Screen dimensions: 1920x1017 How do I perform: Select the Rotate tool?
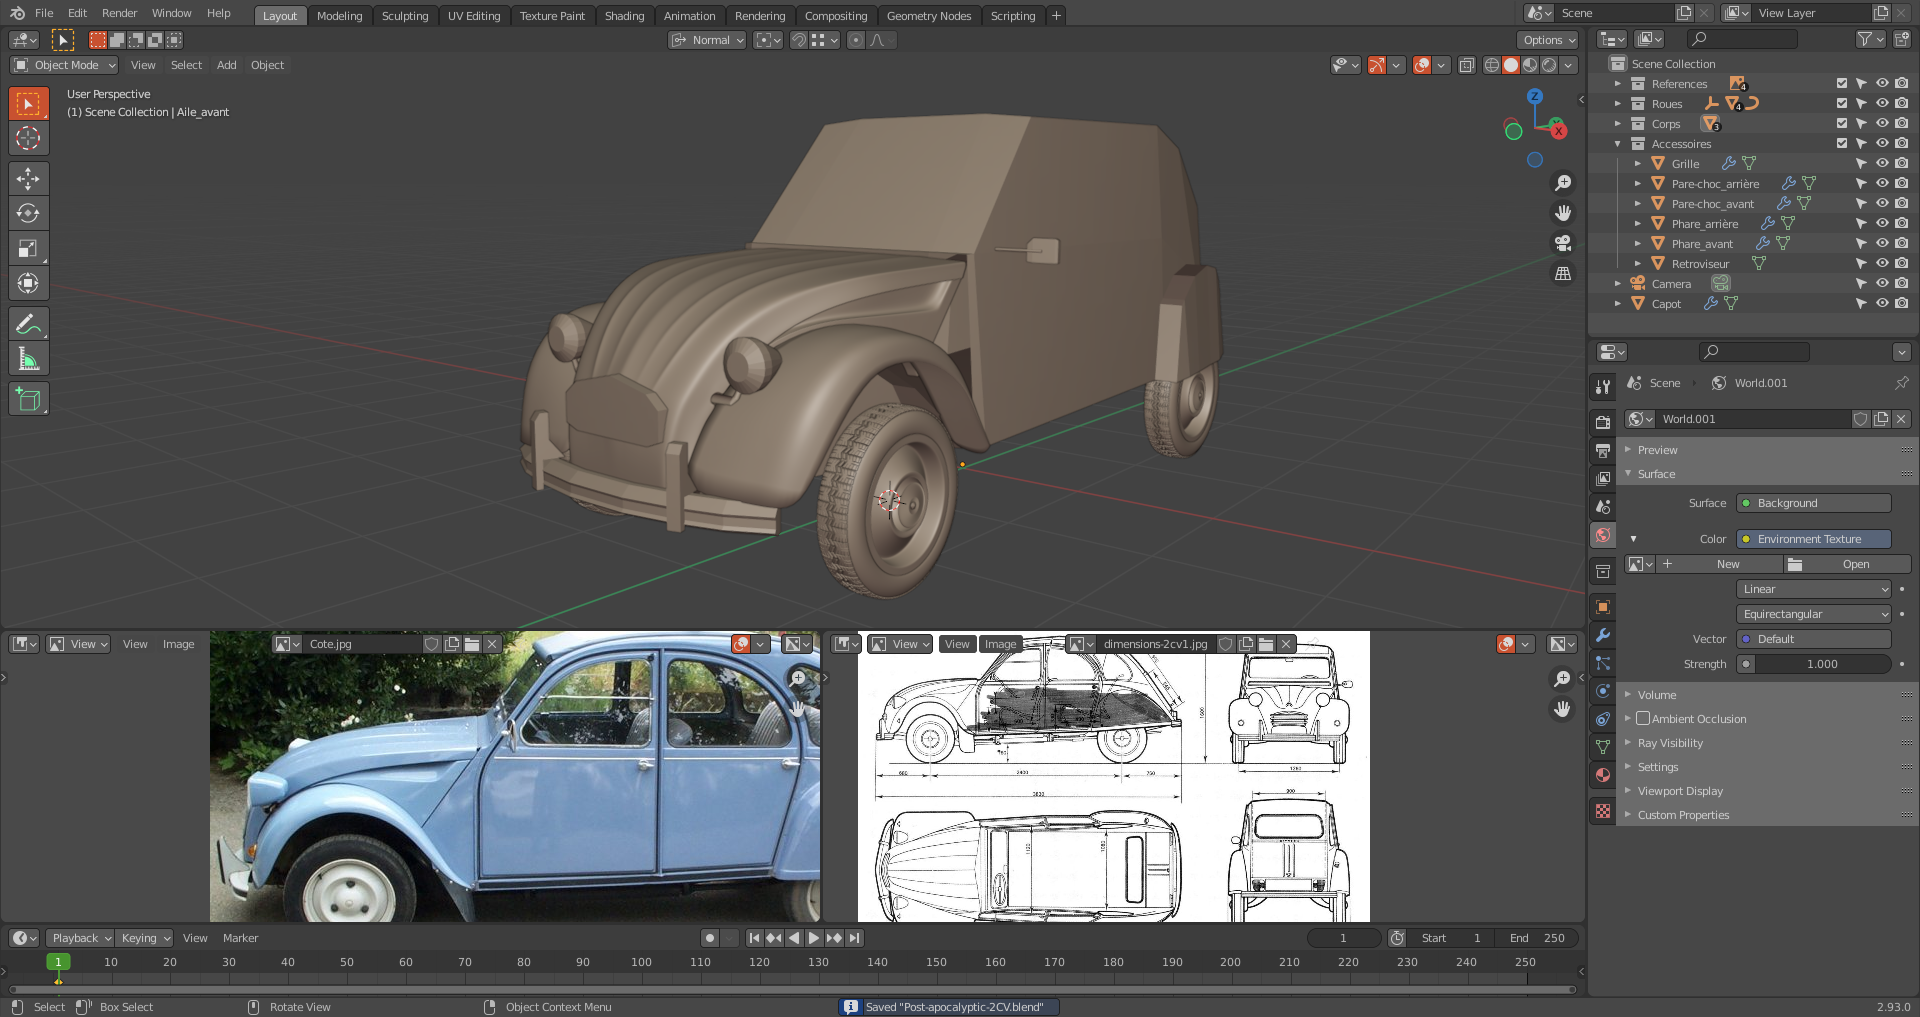coord(28,214)
